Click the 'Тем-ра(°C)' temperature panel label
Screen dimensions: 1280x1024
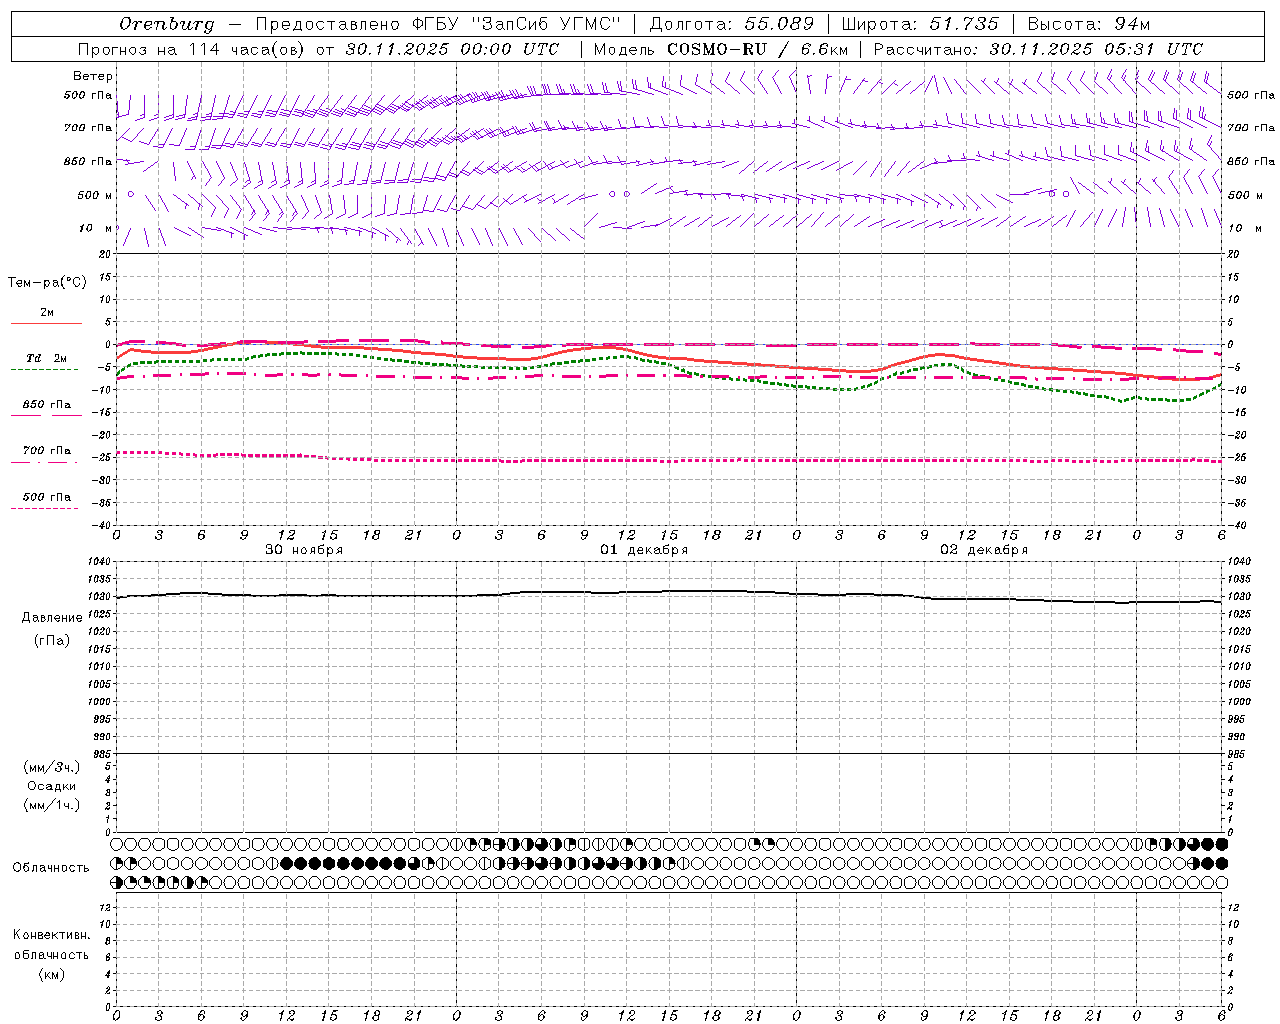coord(47,282)
